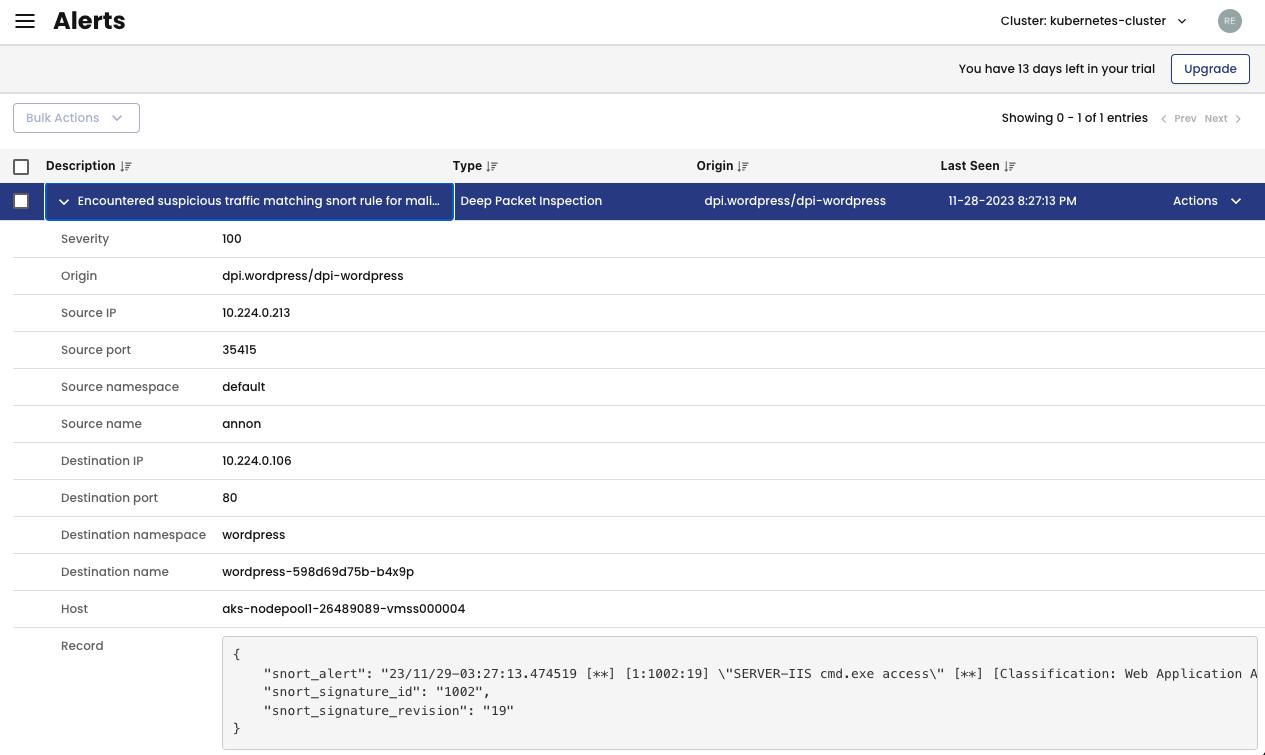
Task: Open the row Actions dropdown
Action: pos(1207,201)
